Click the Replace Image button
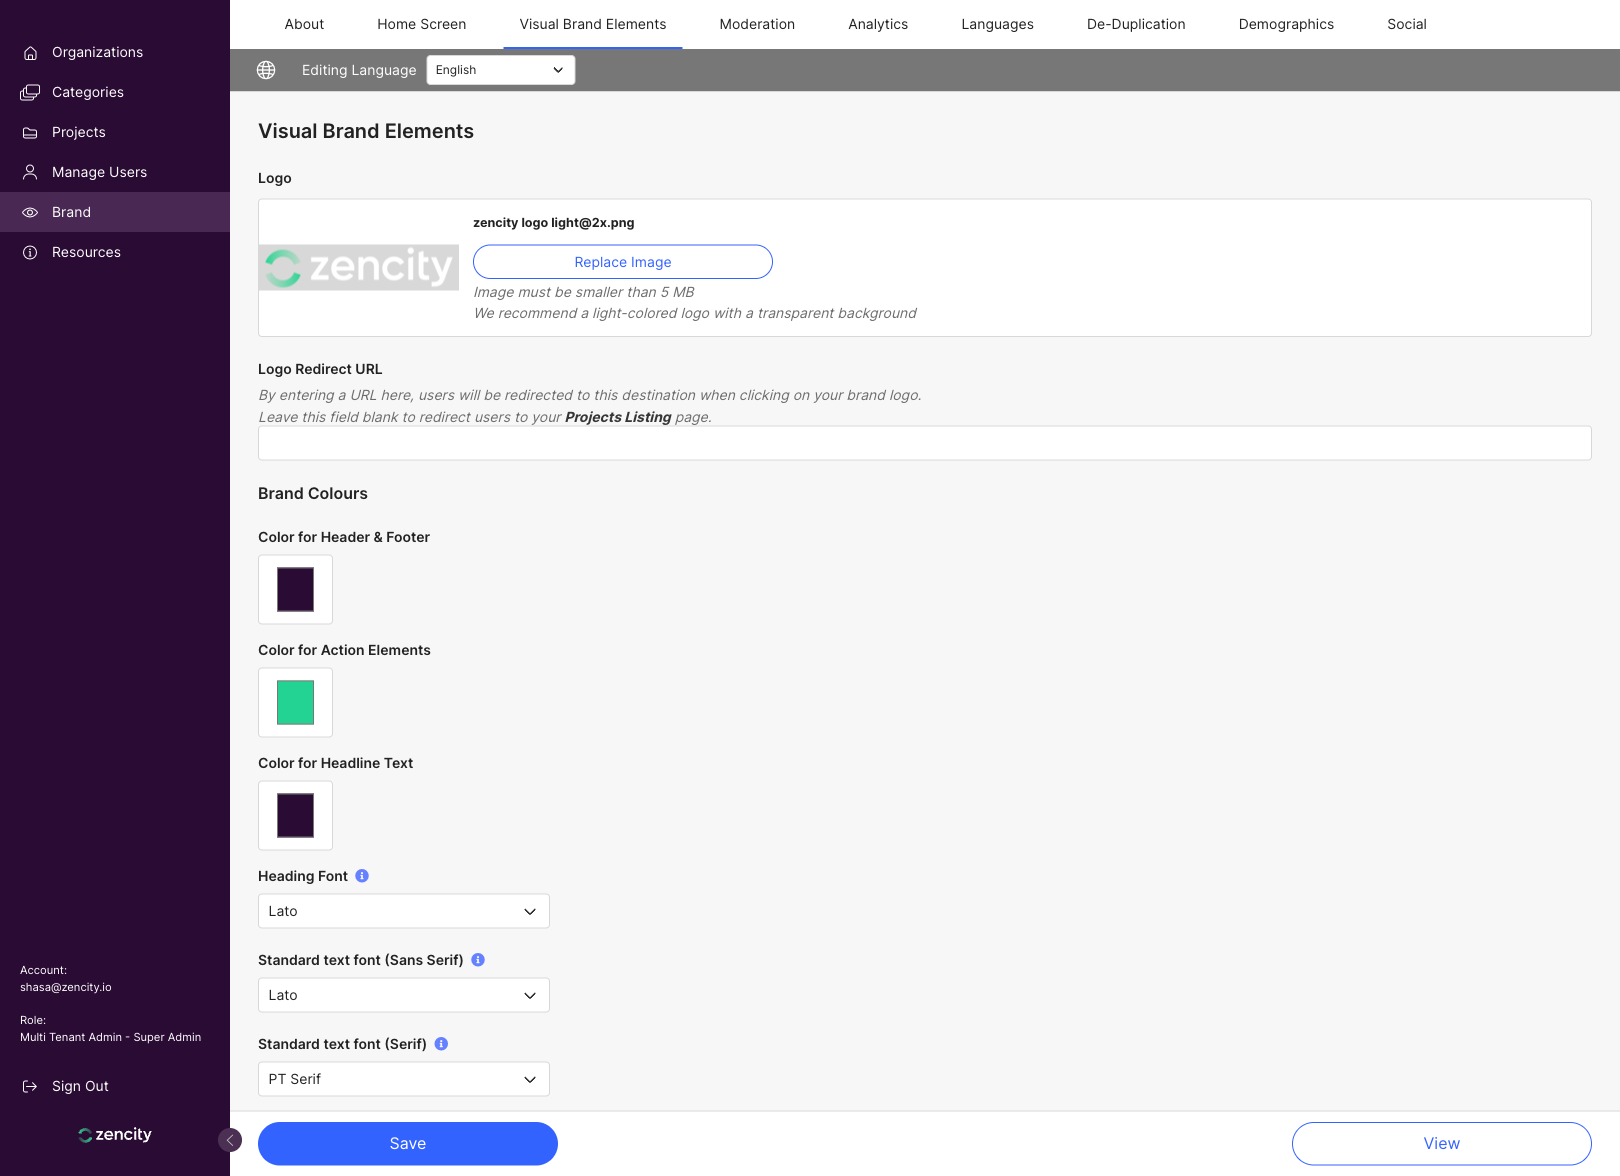 [x=623, y=262]
